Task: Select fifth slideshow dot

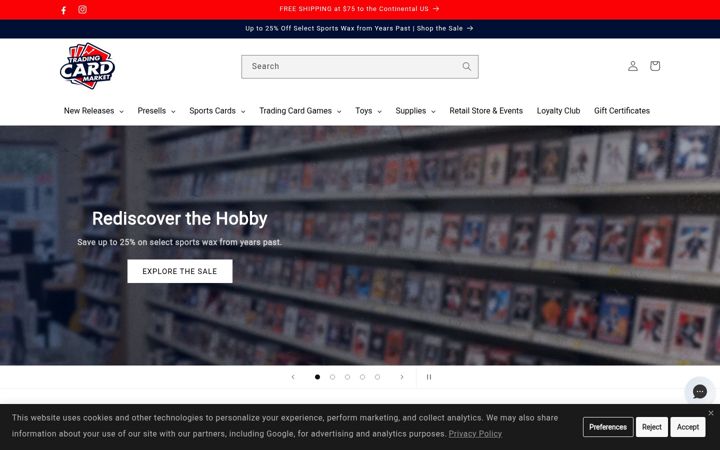Action: pyautogui.click(x=377, y=377)
